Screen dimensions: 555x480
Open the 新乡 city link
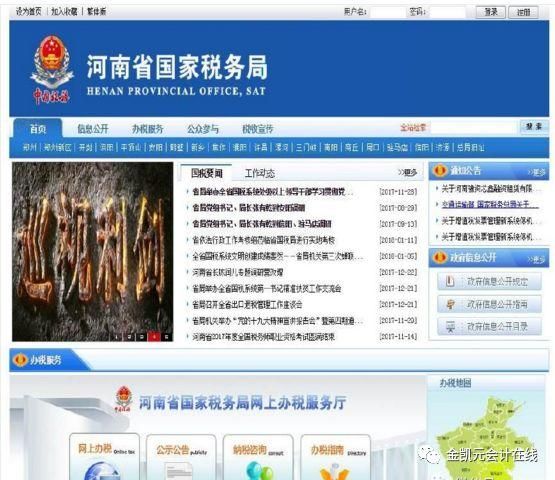click(198, 147)
